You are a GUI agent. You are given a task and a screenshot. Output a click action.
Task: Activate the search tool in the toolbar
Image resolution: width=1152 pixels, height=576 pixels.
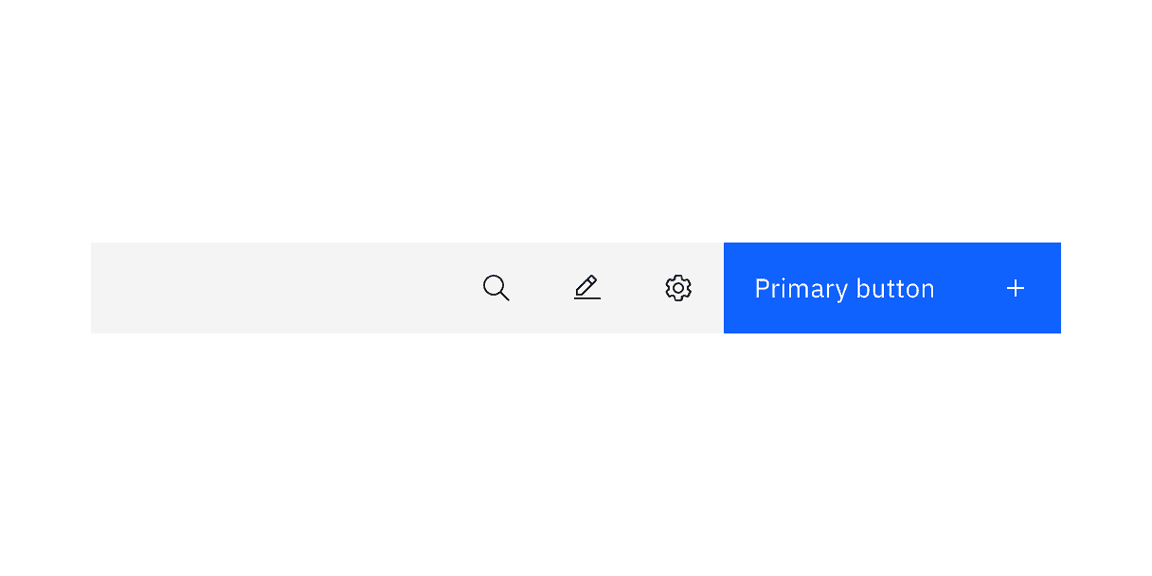coord(496,288)
